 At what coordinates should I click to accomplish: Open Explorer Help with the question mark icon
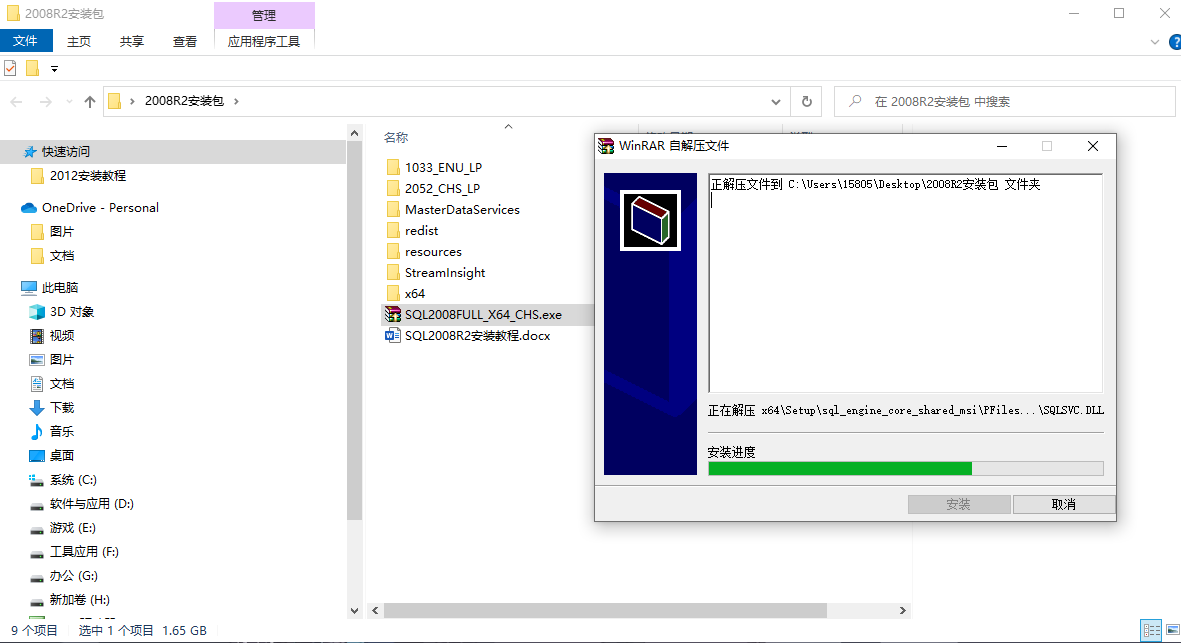click(x=1175, y=42)
